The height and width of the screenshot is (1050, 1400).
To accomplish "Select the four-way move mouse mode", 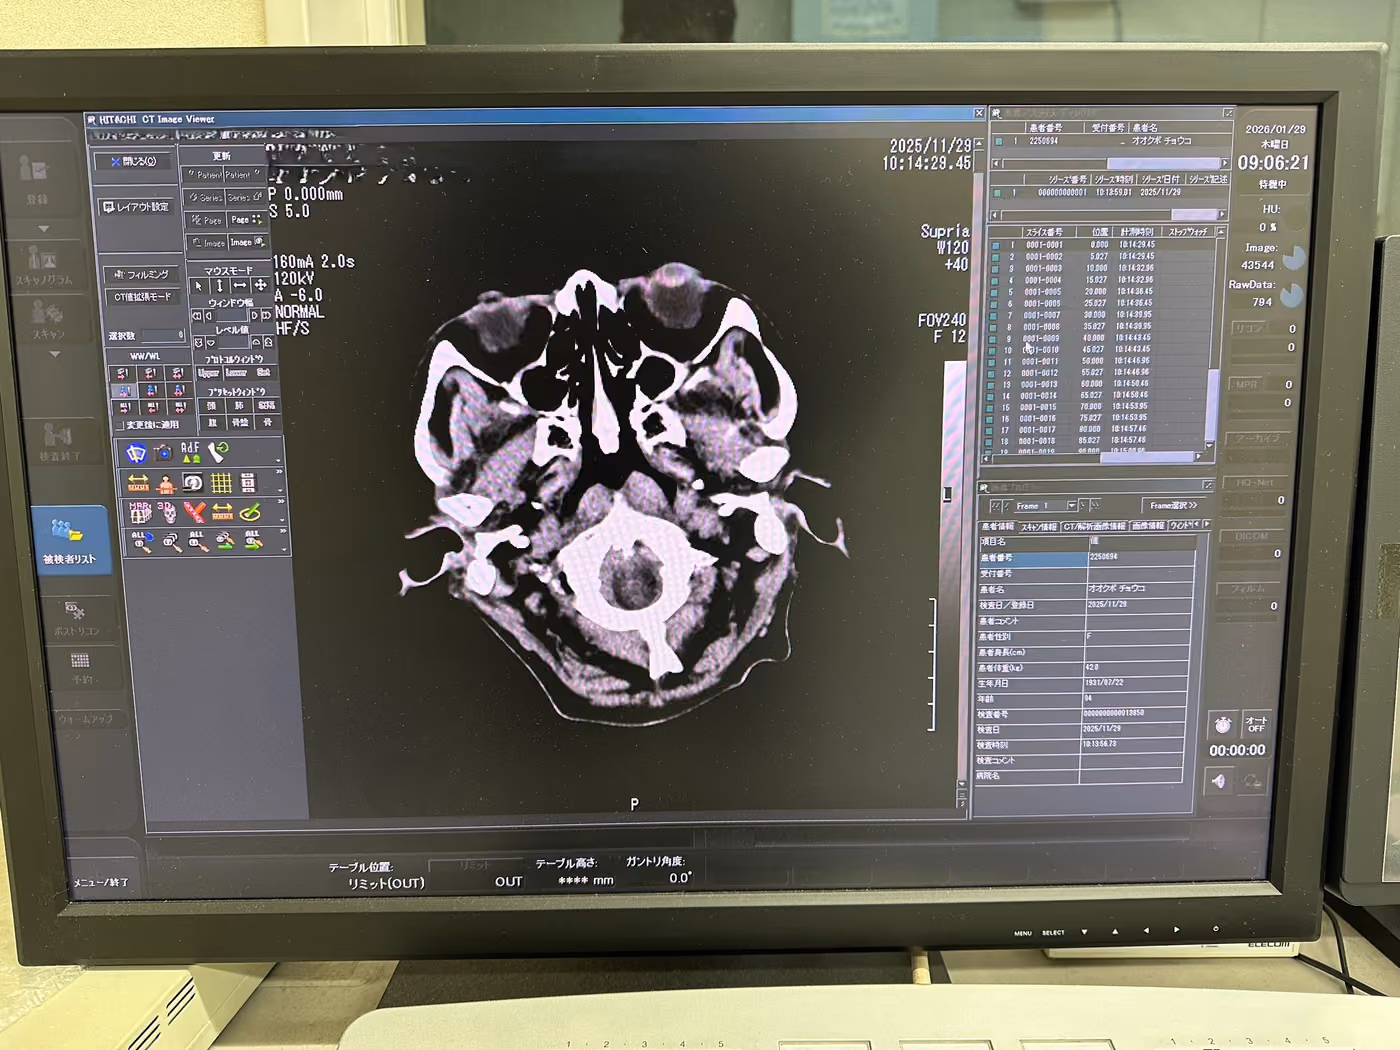I will click(x=261, y=286).
